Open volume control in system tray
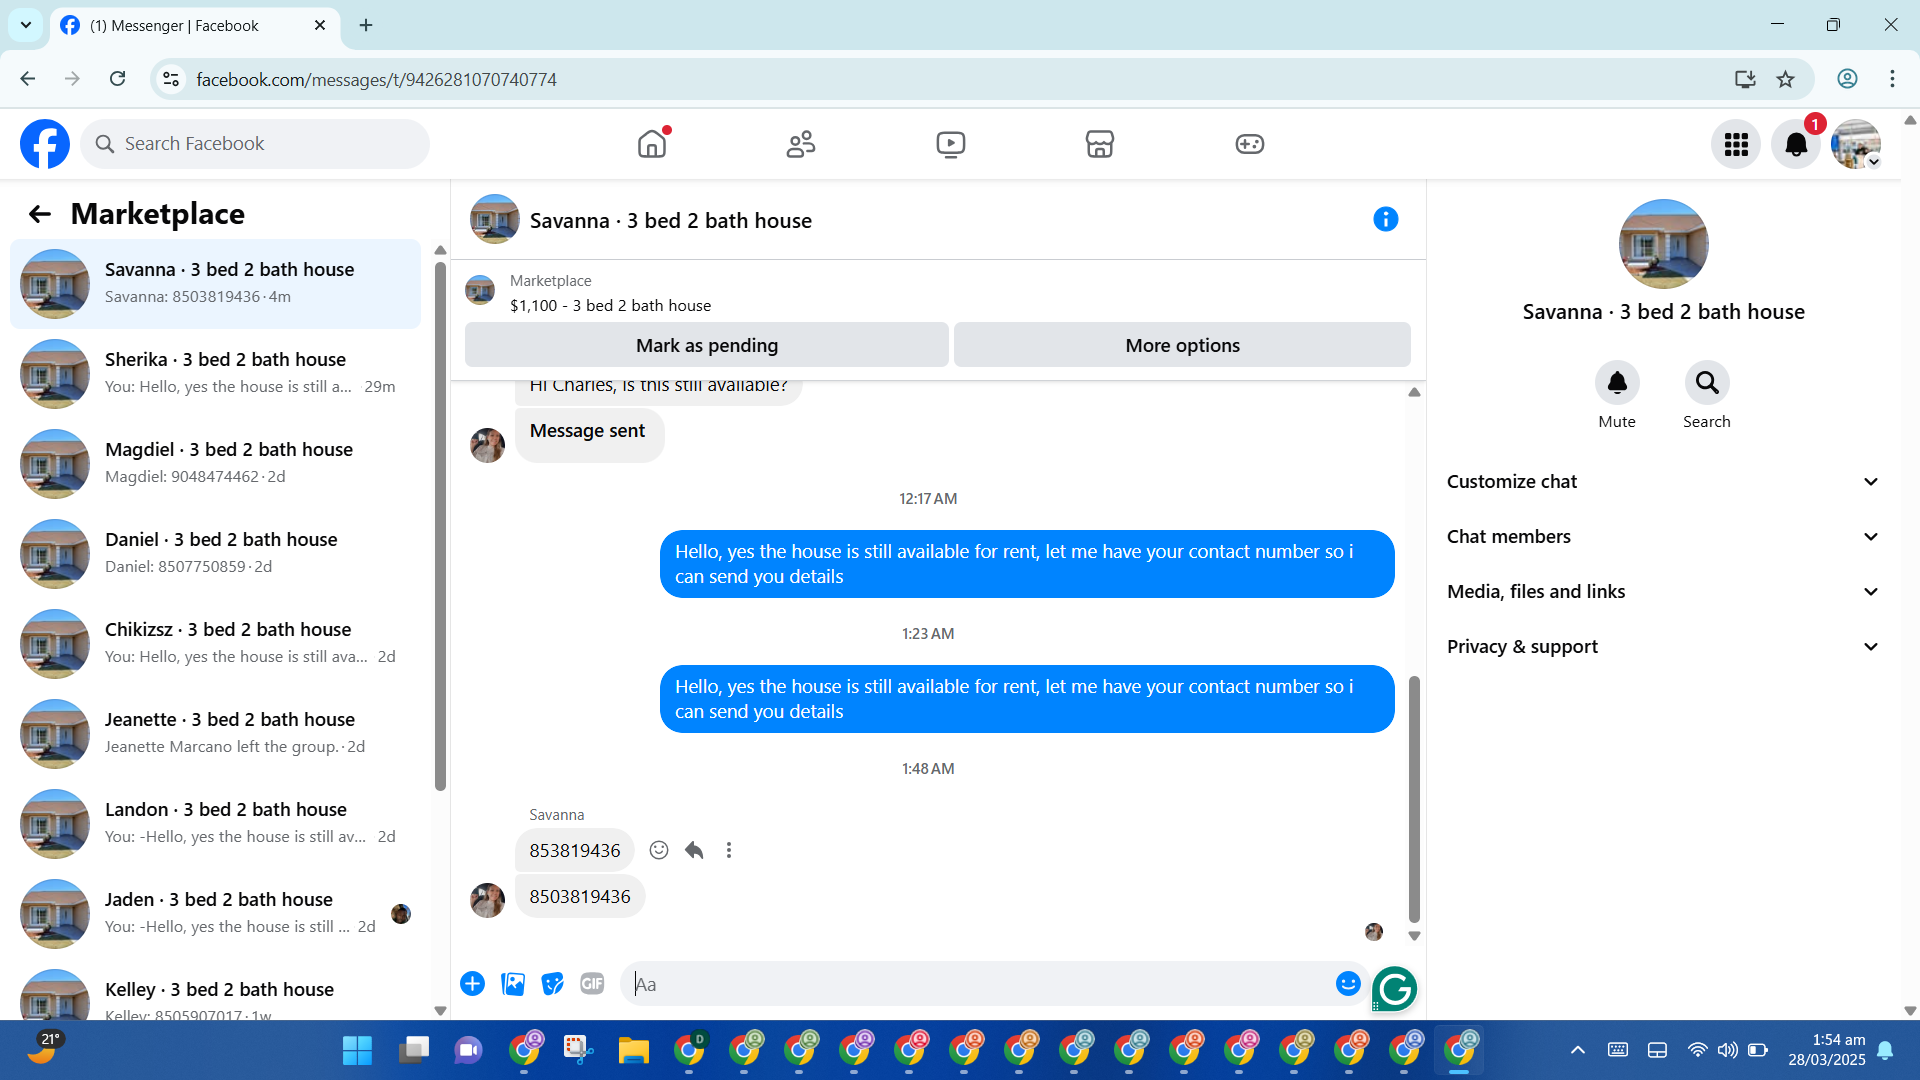 coord(1727,1050)
